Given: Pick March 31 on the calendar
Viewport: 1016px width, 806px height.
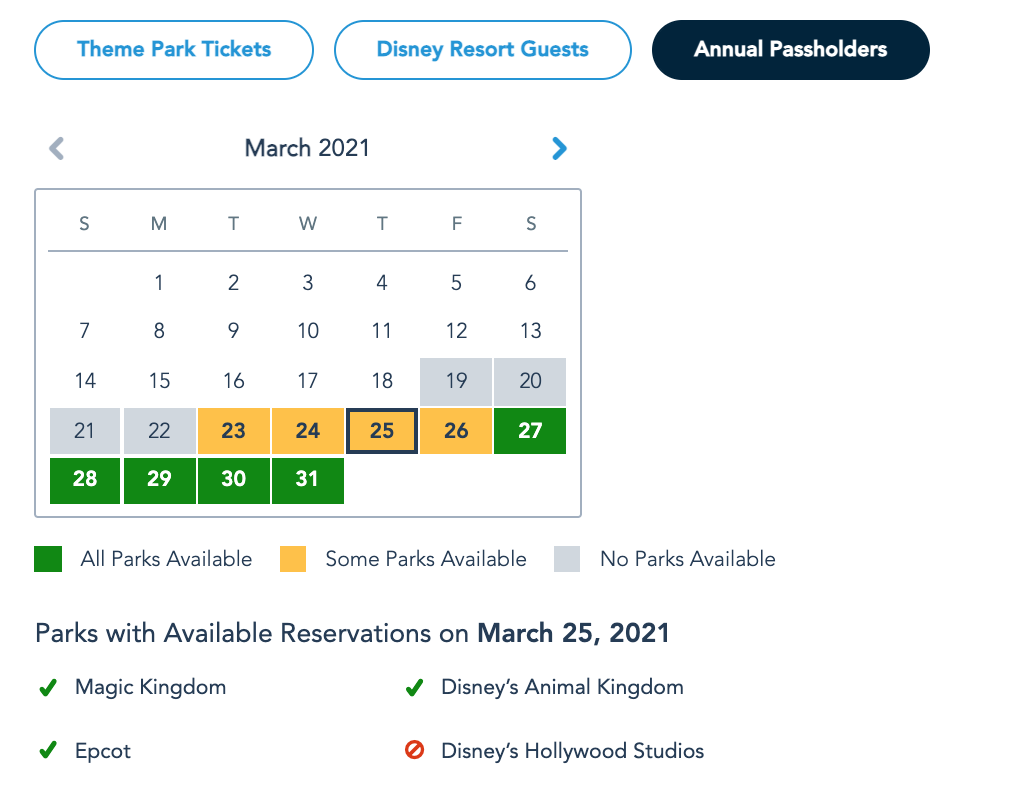Looking at the screenshot, I should click(307, 479).
